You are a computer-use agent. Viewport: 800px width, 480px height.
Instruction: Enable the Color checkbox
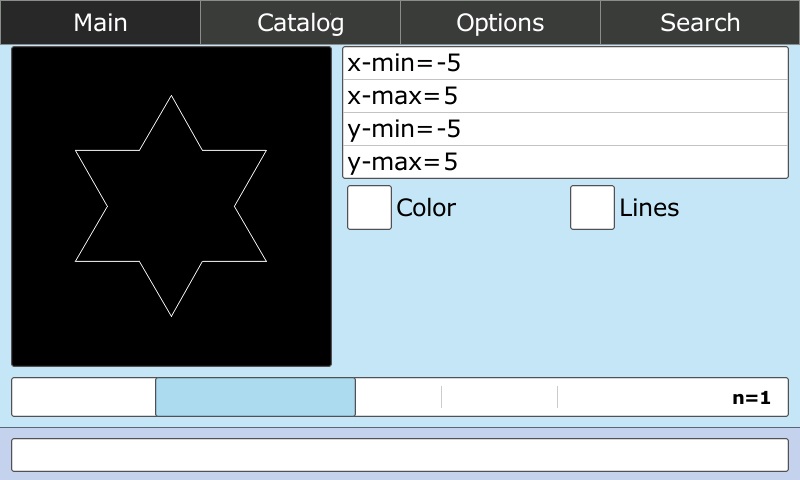tap(369, 208)
